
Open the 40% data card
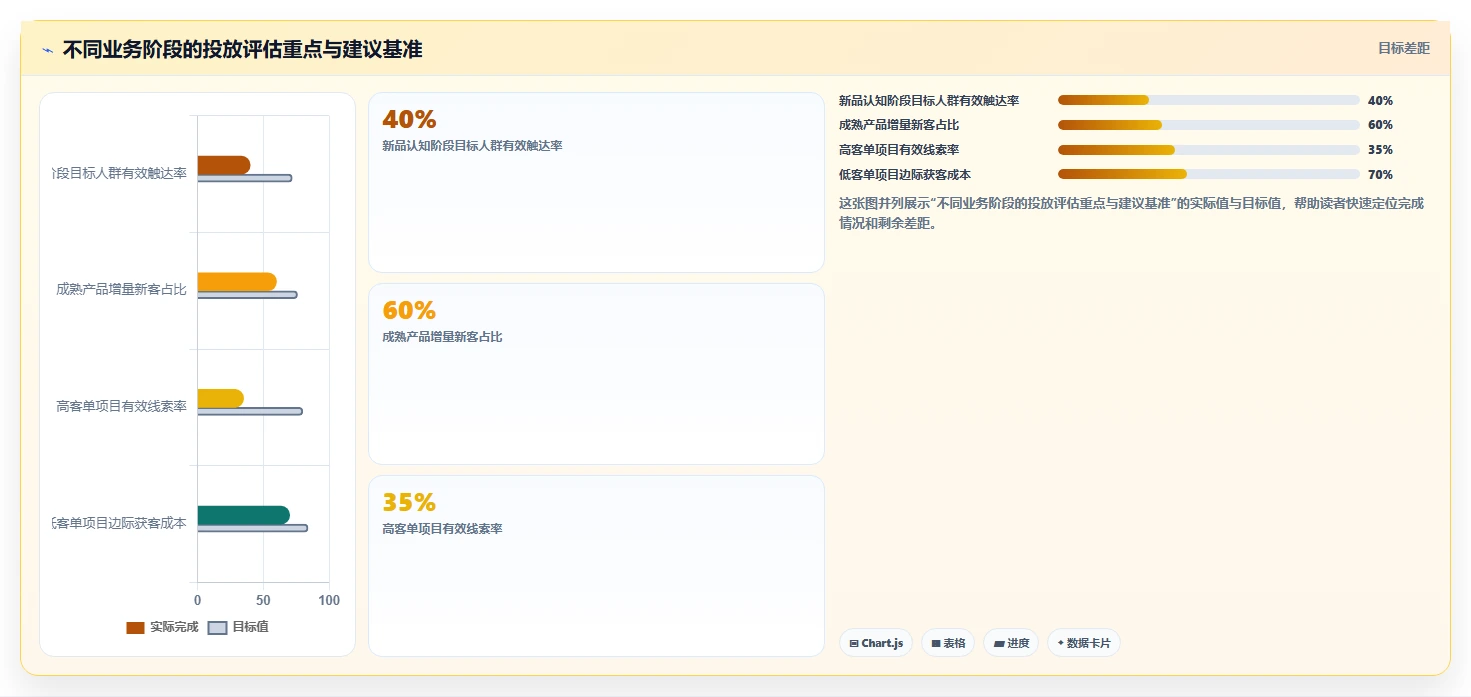coord(596,183)
